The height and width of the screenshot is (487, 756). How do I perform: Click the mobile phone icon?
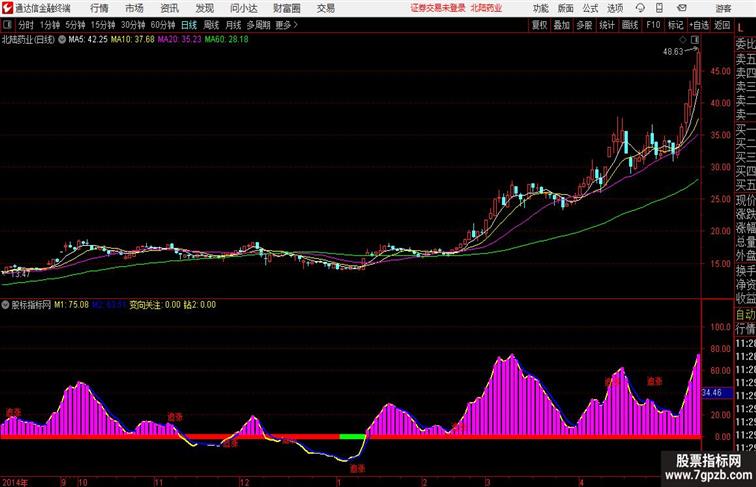pos(659,8)
